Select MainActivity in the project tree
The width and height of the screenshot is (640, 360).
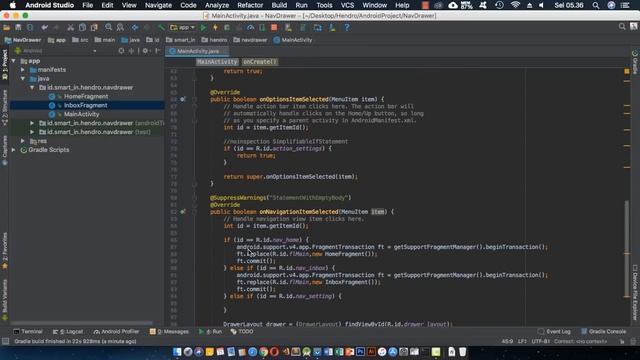81,114
